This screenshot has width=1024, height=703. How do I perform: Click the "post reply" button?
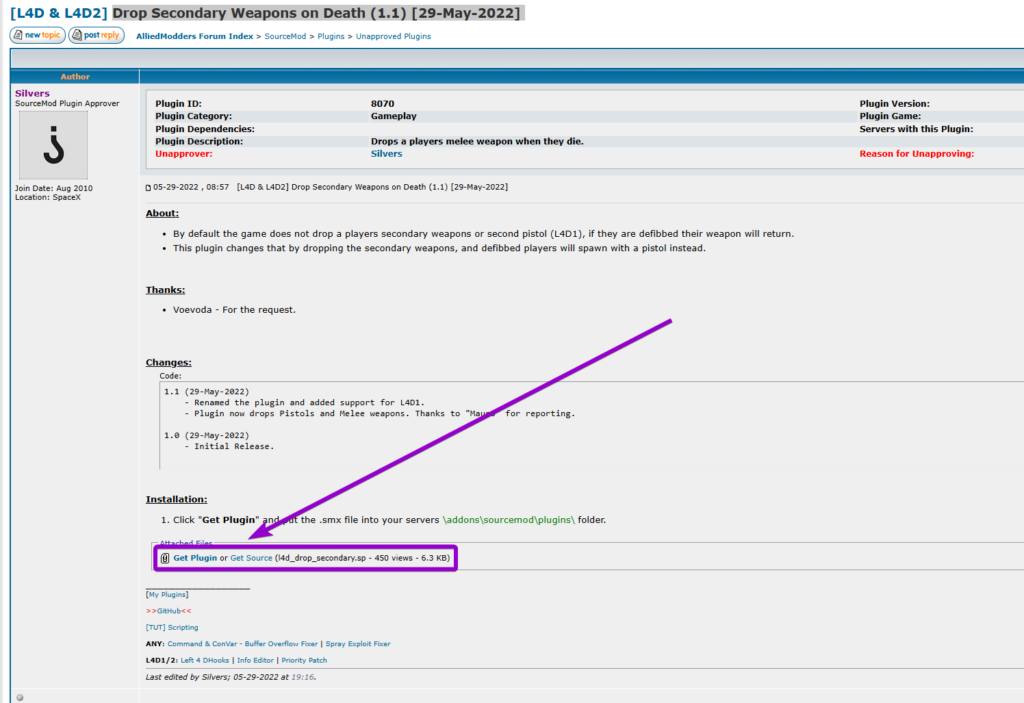(x=95, y=34)
